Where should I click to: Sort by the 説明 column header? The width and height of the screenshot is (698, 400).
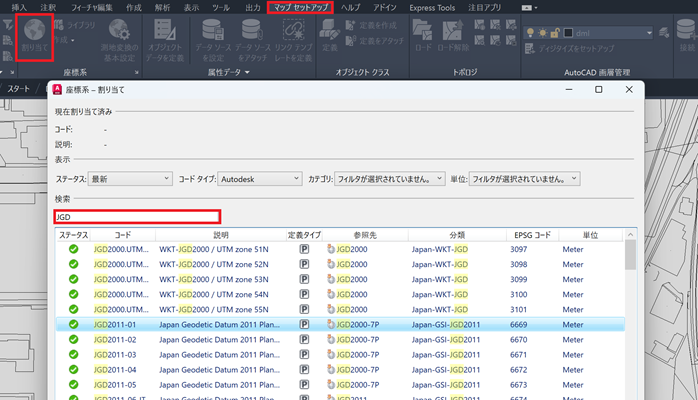coord(221,235)
